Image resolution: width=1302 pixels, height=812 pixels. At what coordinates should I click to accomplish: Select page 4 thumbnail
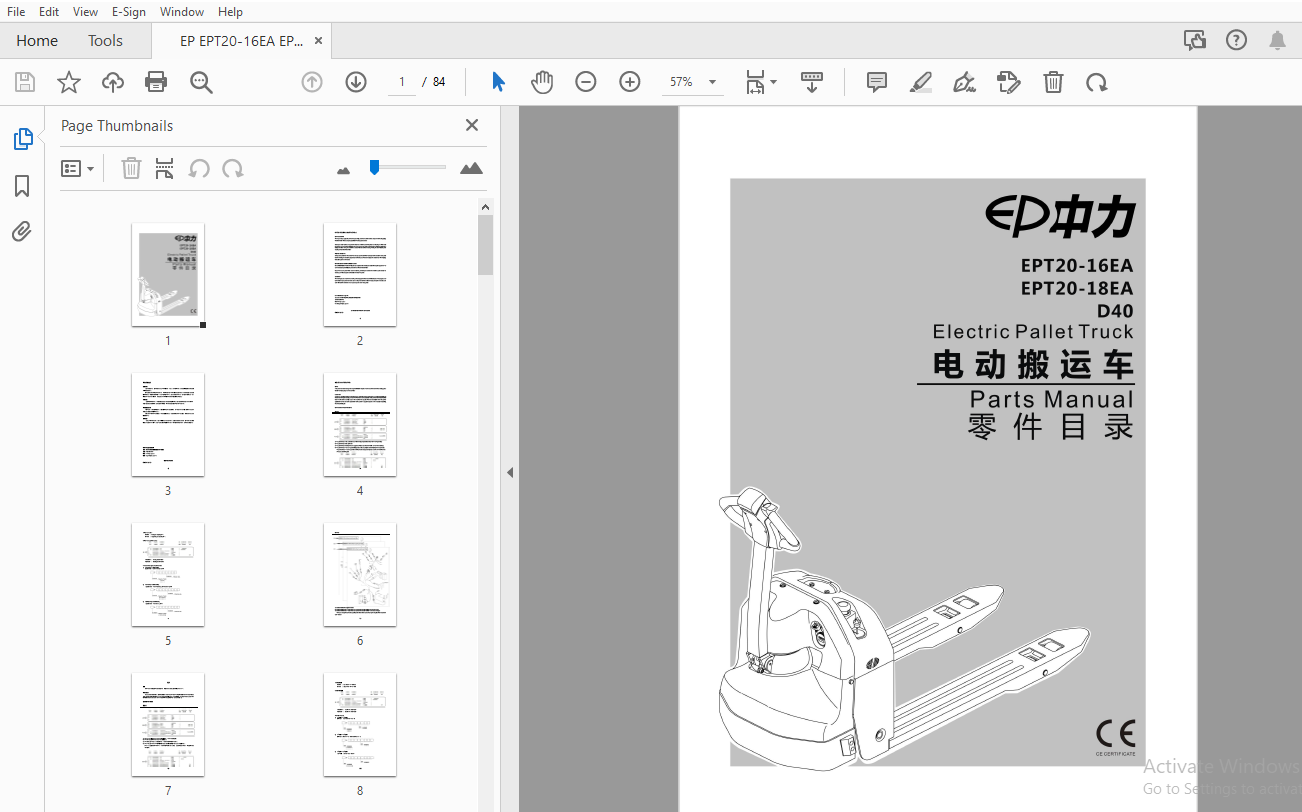(x=360, y=425)
